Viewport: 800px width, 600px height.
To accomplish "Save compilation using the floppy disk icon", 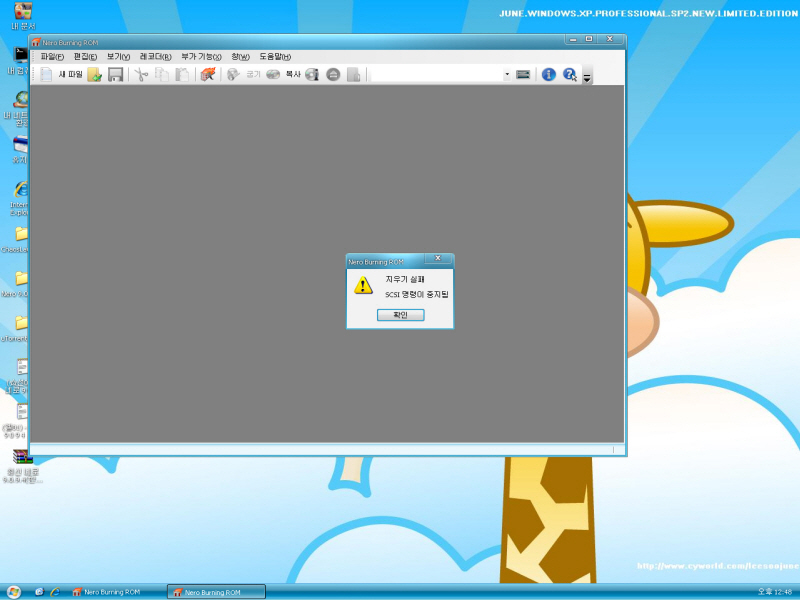I will pyautogui.click(x=116, y=74).
